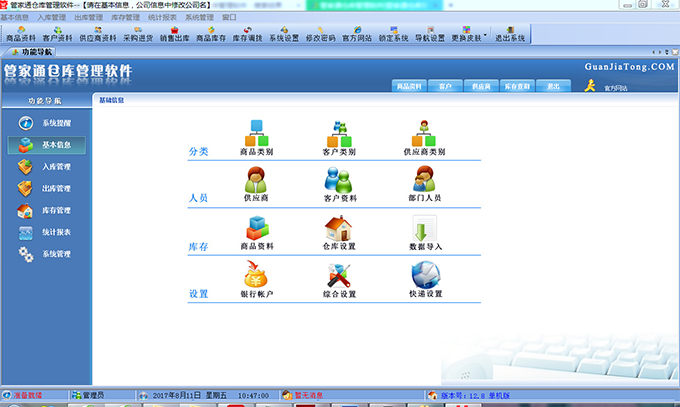This screenshot has height=407, width=680.
Task: Click 采购进货 toolbar icon
Action: coord(138,34)
